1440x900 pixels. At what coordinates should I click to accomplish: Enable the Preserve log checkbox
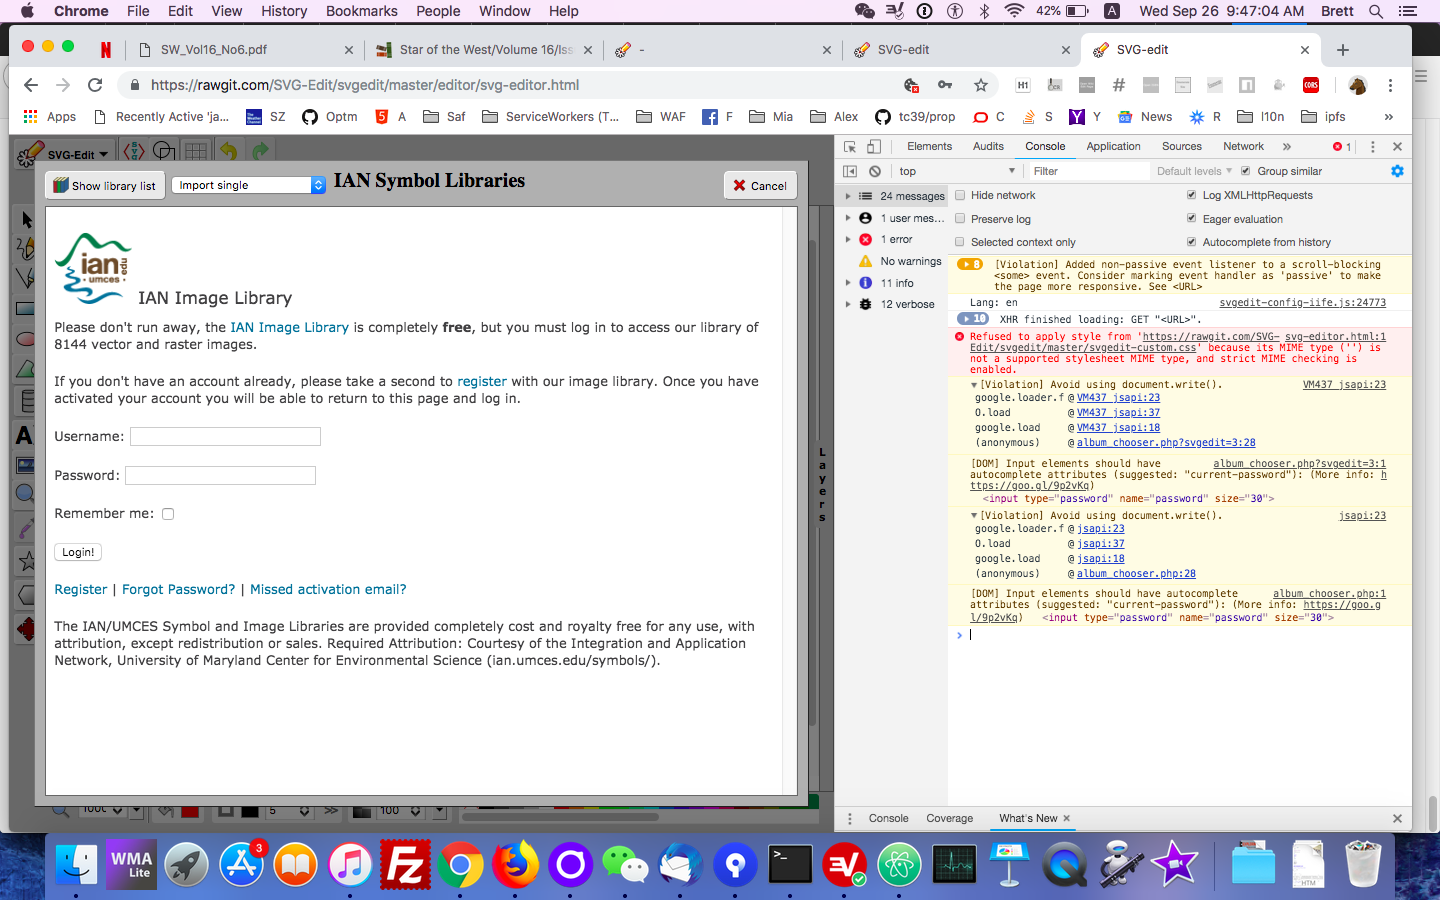click(x=959, y=218)
